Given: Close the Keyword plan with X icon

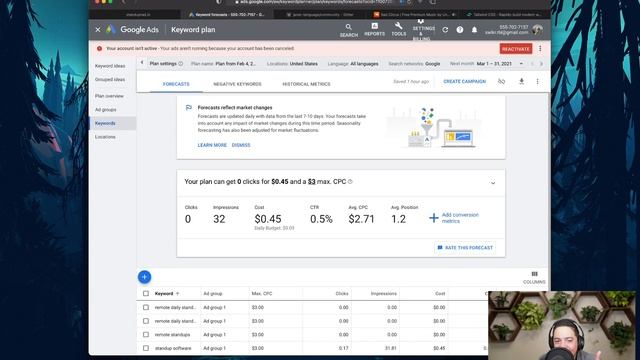Looking at the screenshot, I should [x=98, y=30].
